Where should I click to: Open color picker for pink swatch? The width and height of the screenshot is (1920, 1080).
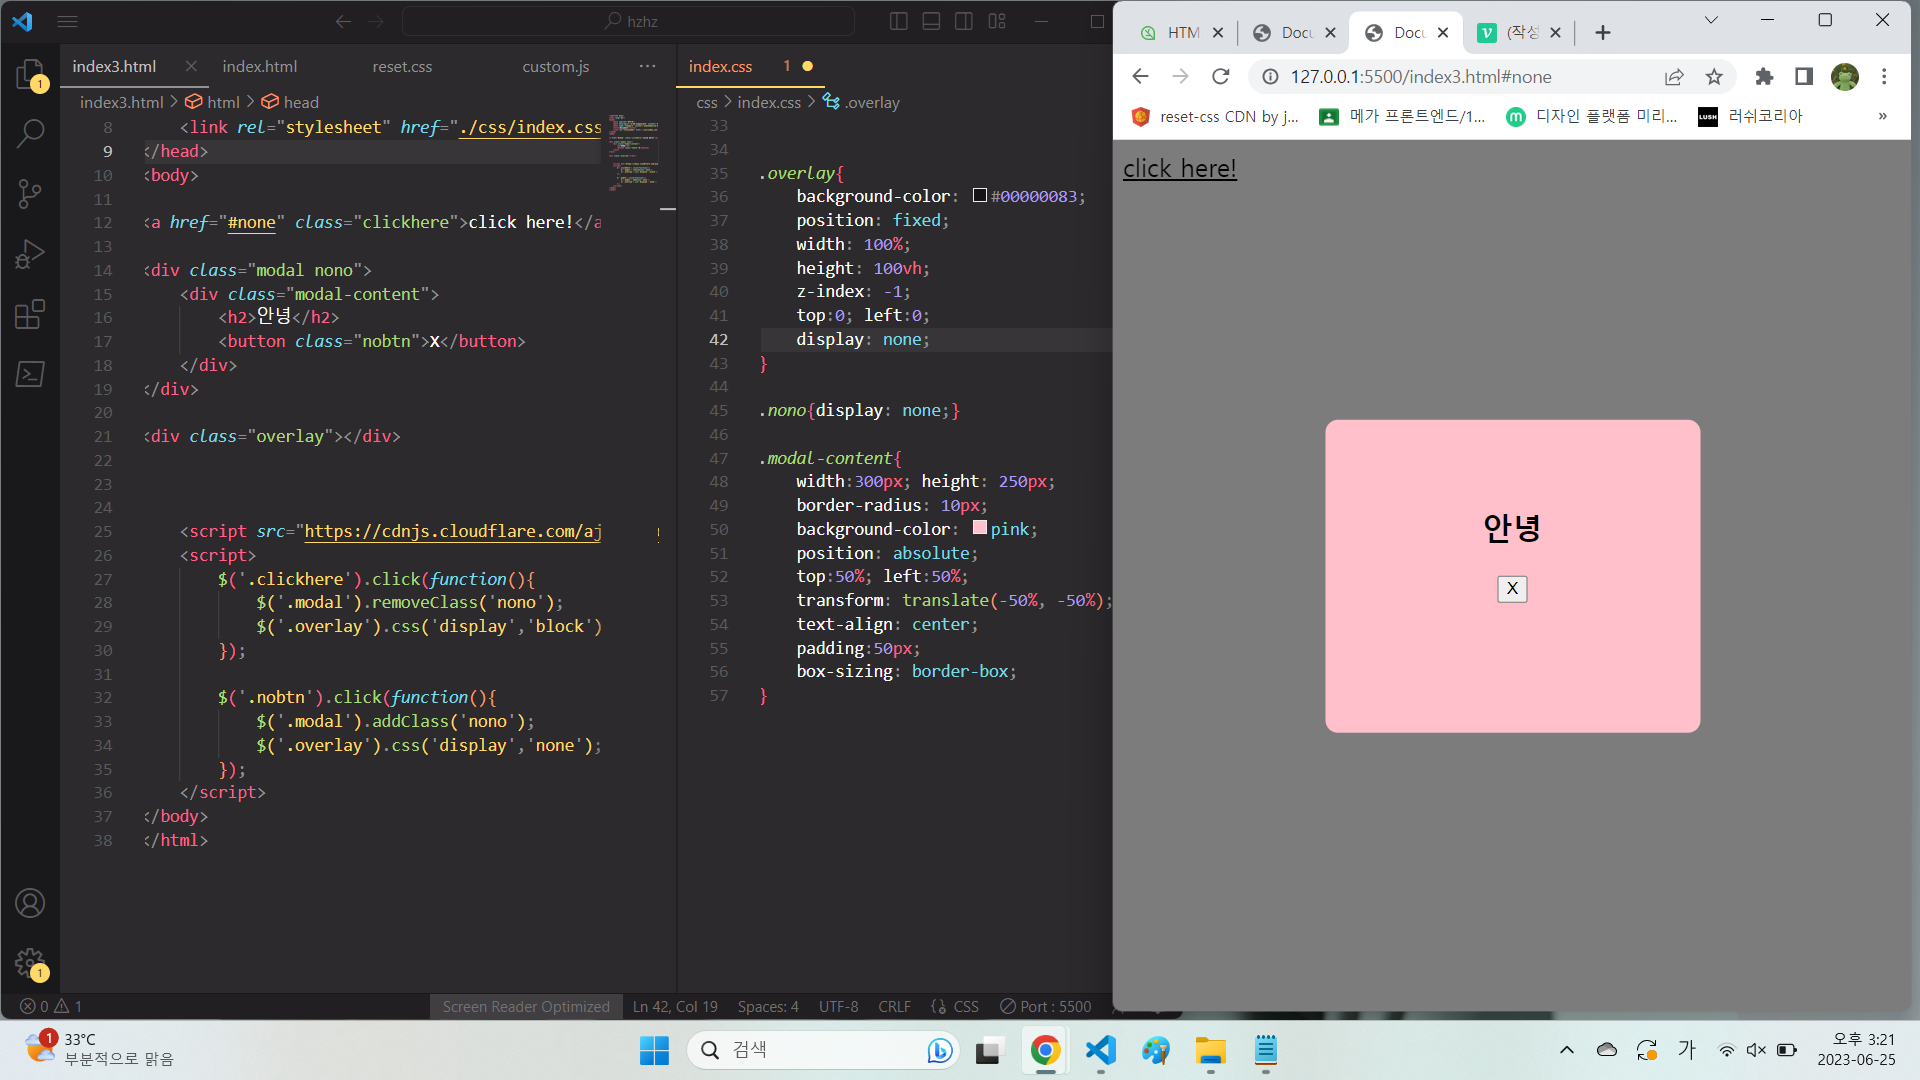pyautogui.click(x=980, y=528)
